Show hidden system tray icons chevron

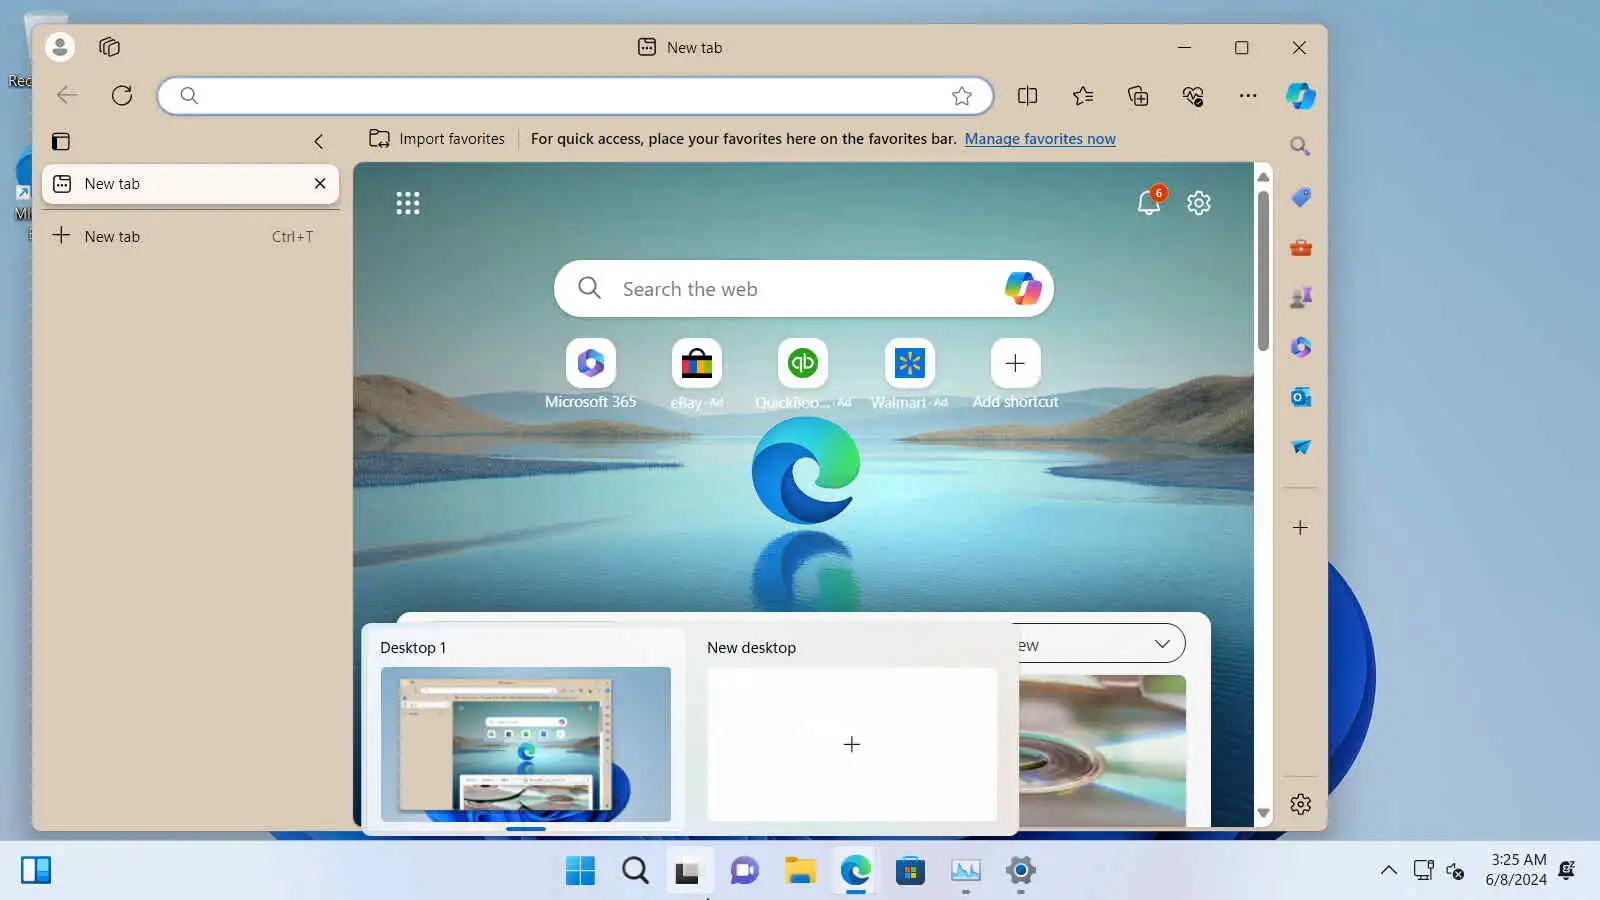coord(1389,870)
